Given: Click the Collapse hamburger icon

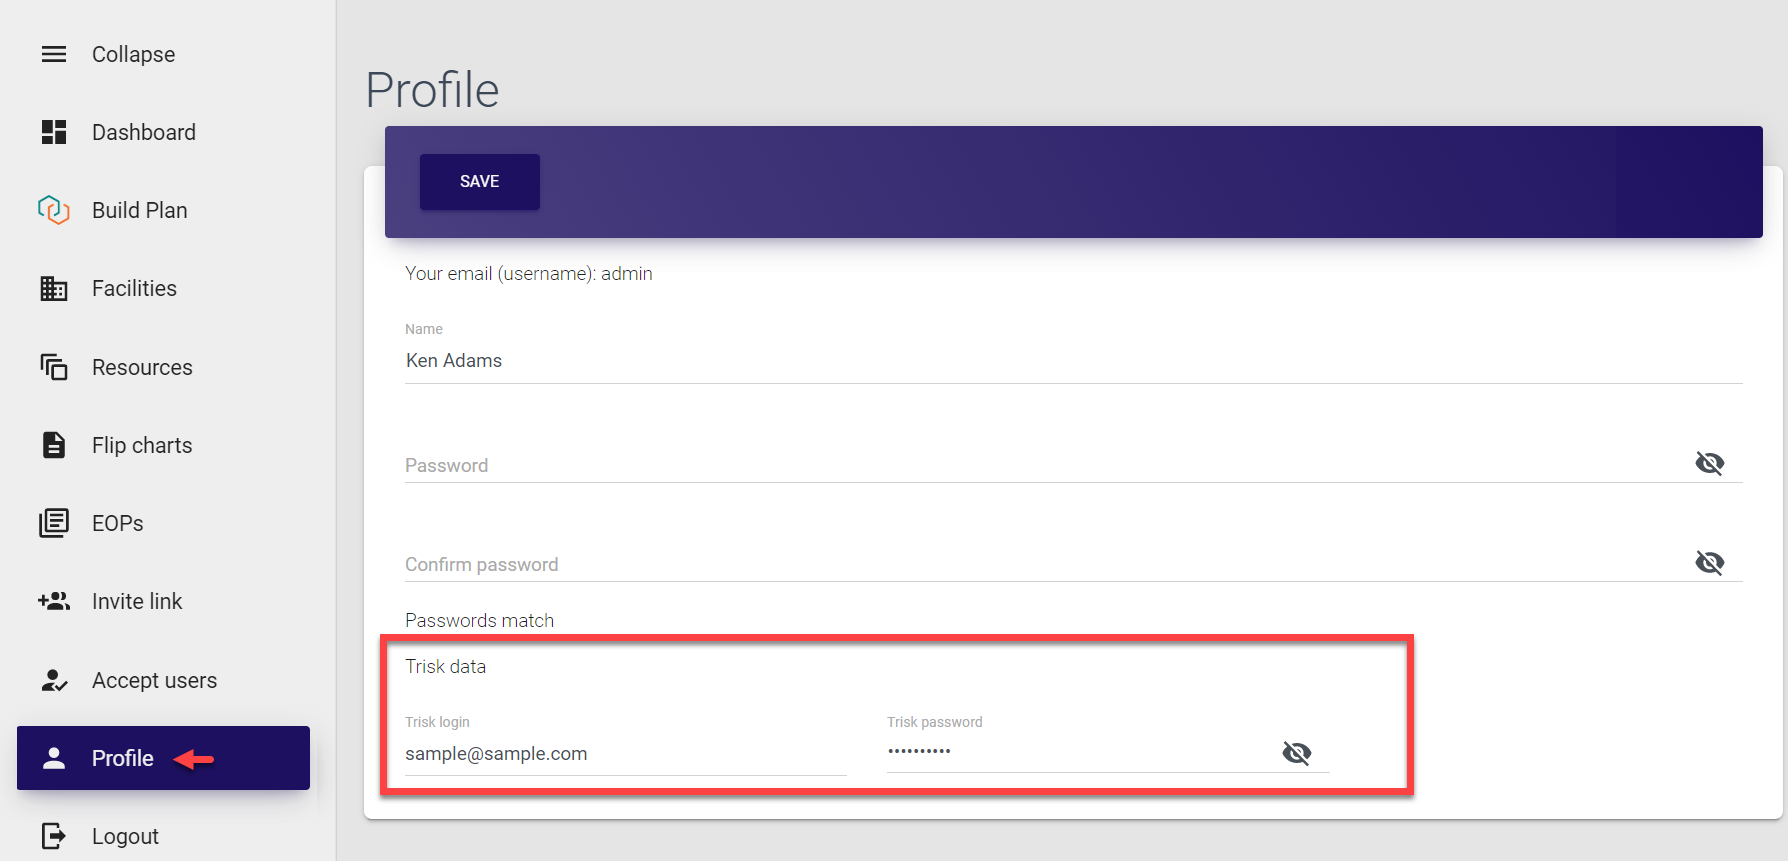Looking at the screenshot, I should (54, 54).
